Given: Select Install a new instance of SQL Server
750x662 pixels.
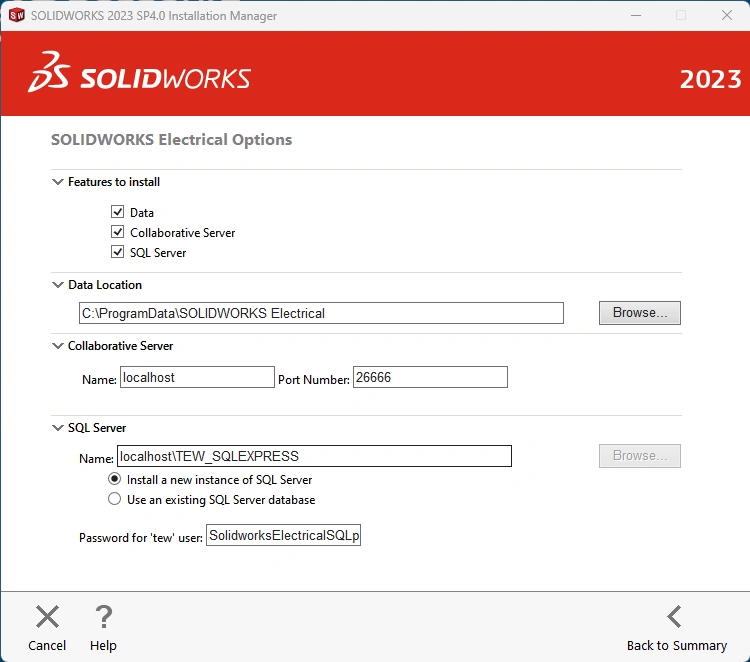Looking at the screenshot, I should 114,479.
